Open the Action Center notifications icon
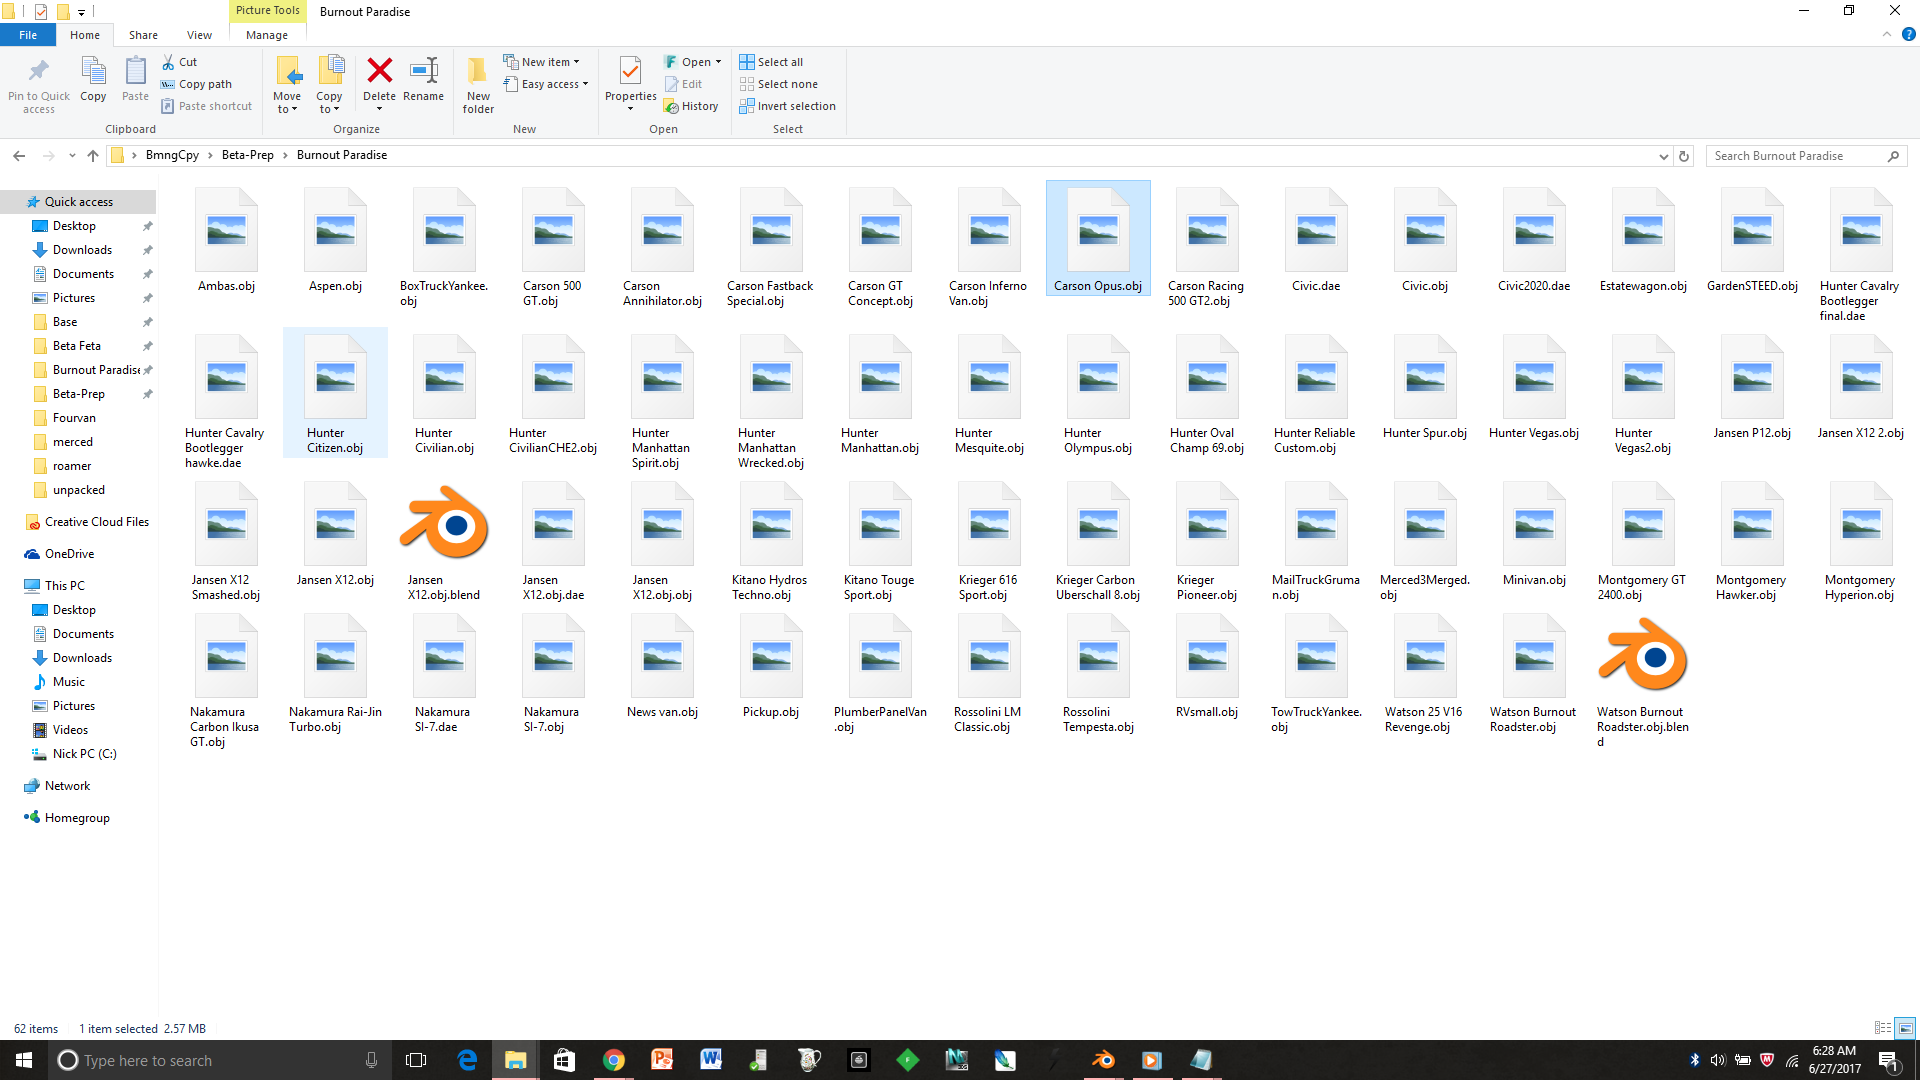 pyautogui.click(x=1889, y=1060)
